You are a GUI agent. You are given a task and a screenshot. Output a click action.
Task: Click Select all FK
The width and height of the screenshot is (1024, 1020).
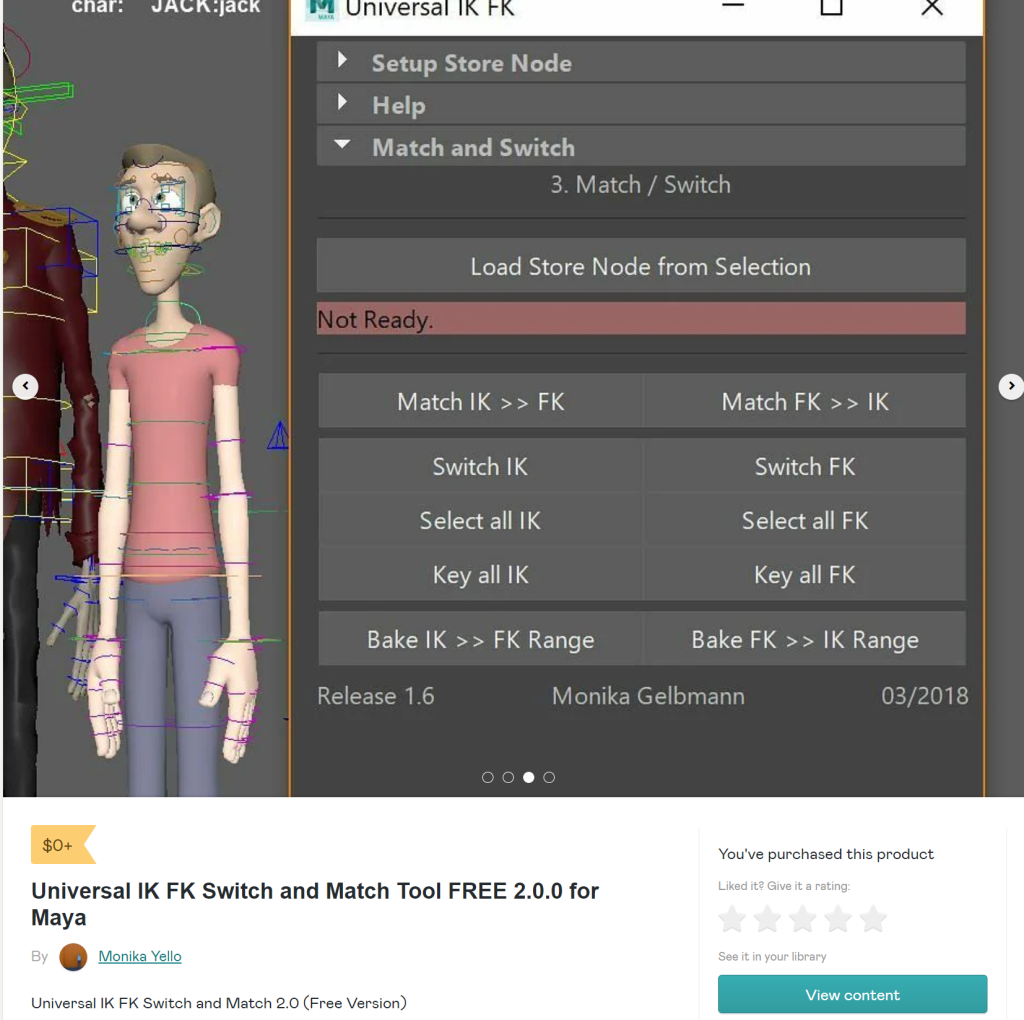click(x=804, y=520)
